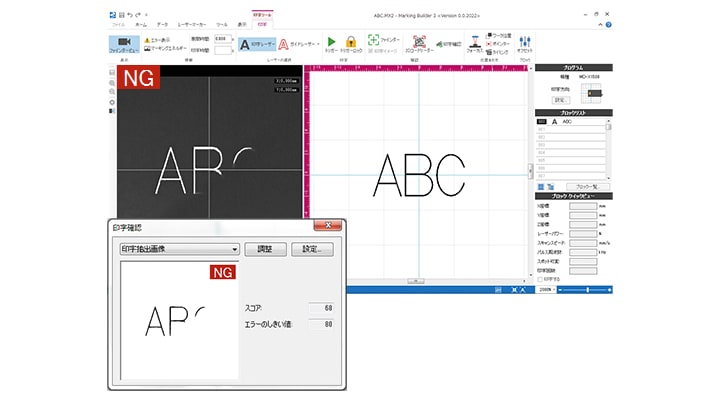Open the Tools ribbon tab
The width and height of the screenshot is (720, 400).
(221, 22)
